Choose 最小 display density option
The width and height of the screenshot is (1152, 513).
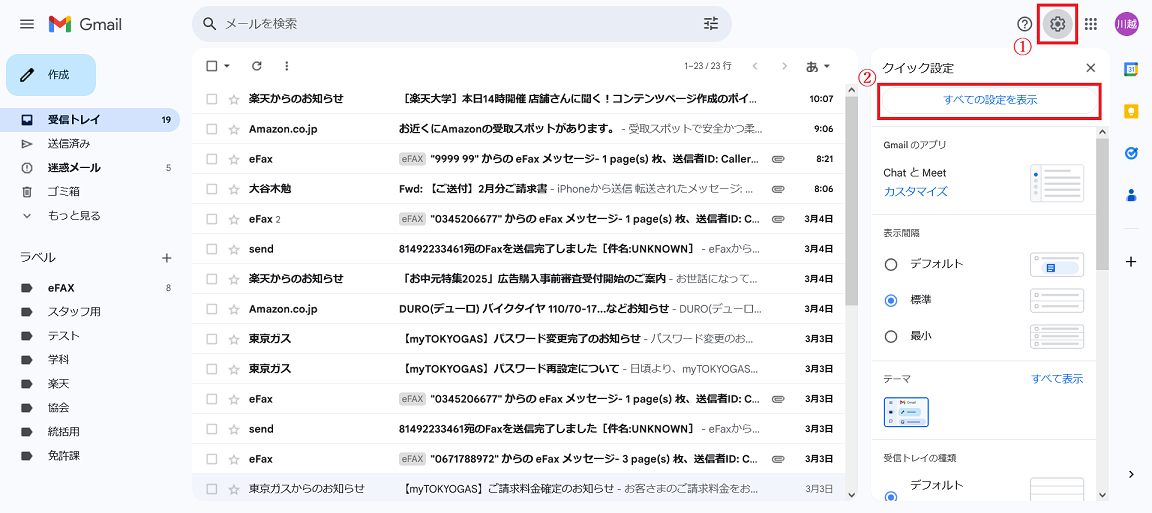pos(891,336)
